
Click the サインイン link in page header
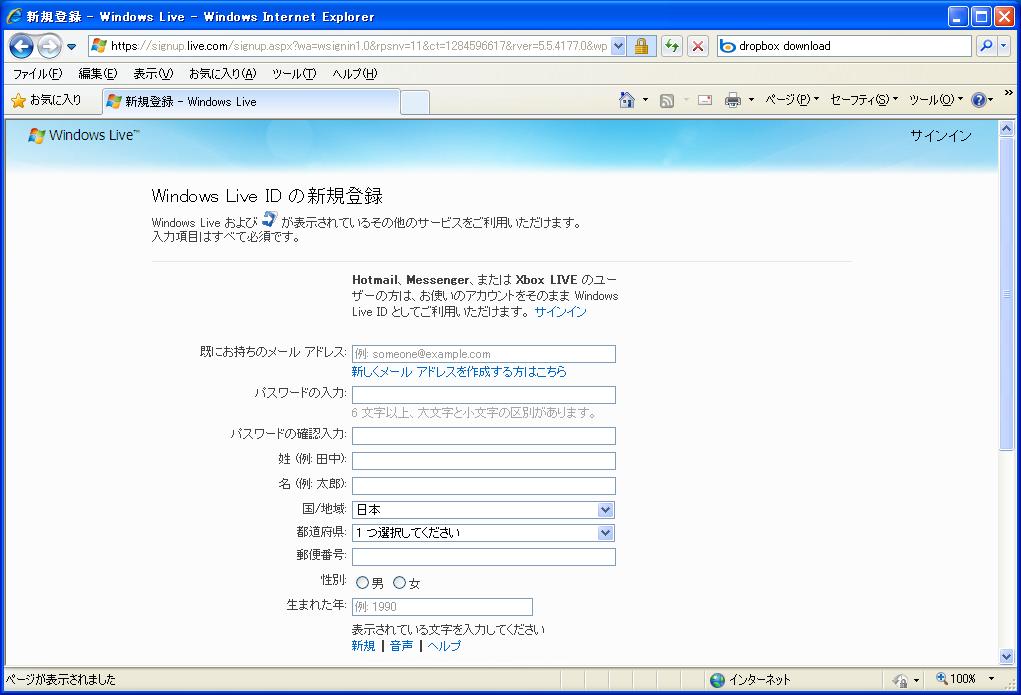(940, 135)
